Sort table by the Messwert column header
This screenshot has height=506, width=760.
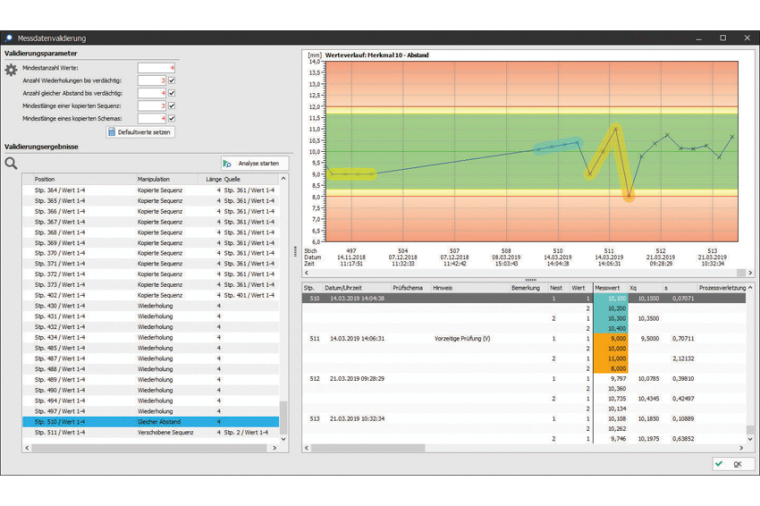[x=607, y=288]
